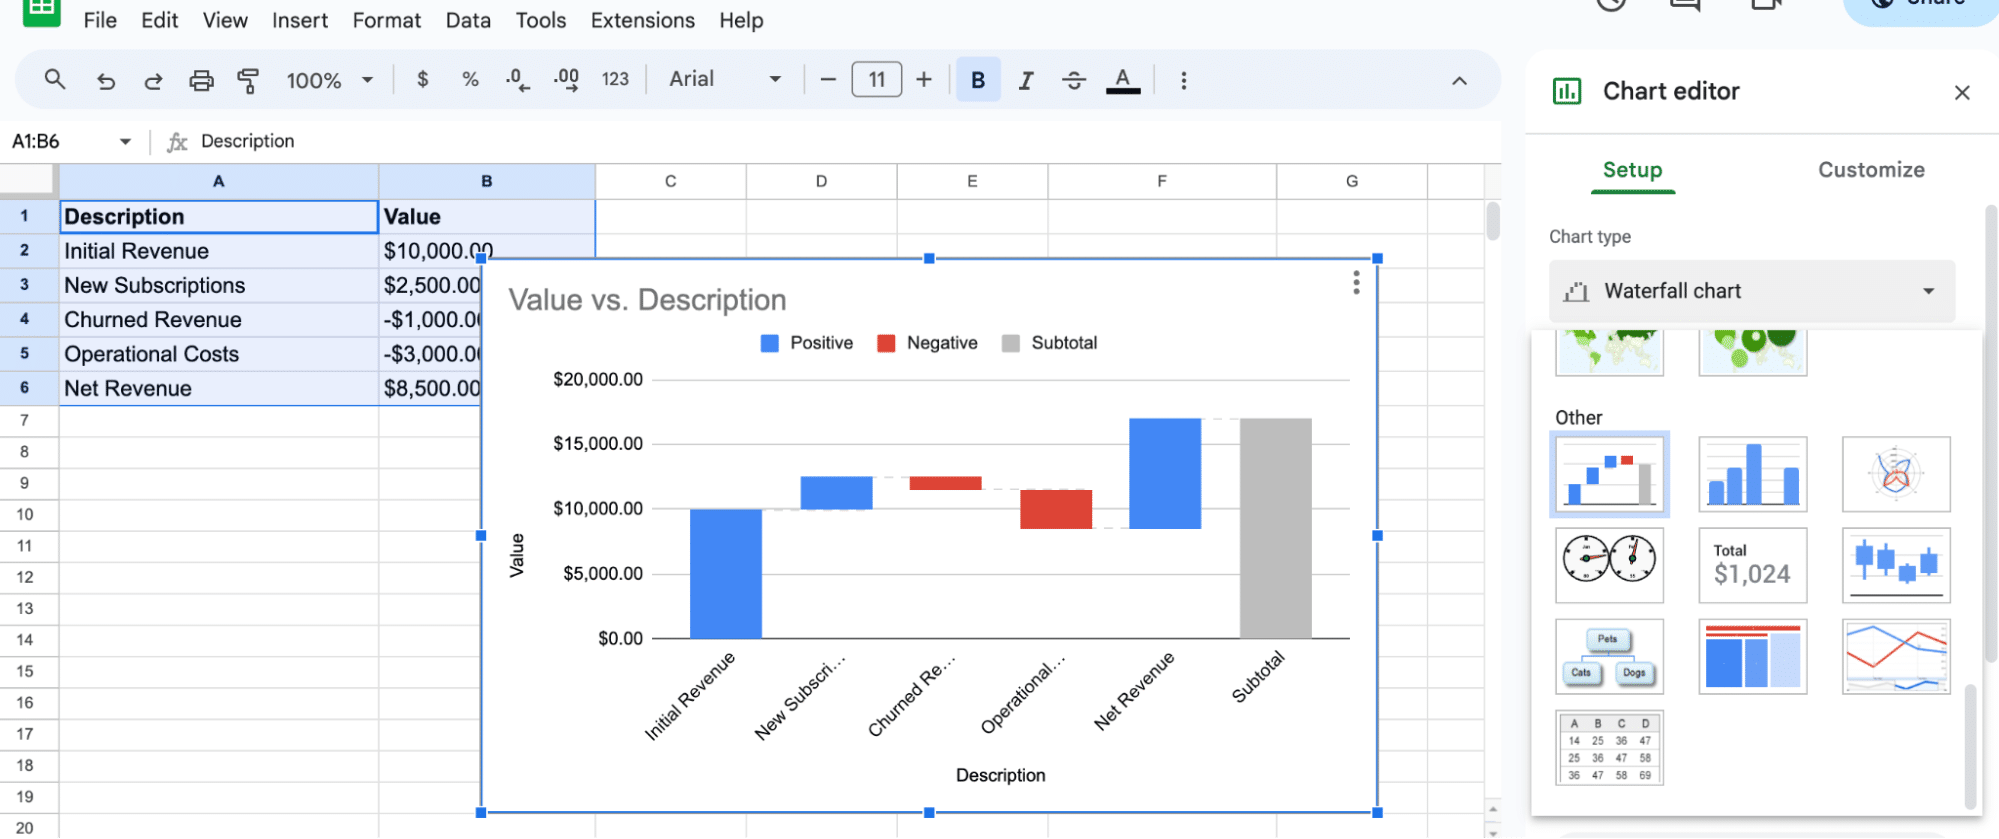Screen dimensions: 1999x839
Task: Select the table chart thumbnail
Action: 1609,747
